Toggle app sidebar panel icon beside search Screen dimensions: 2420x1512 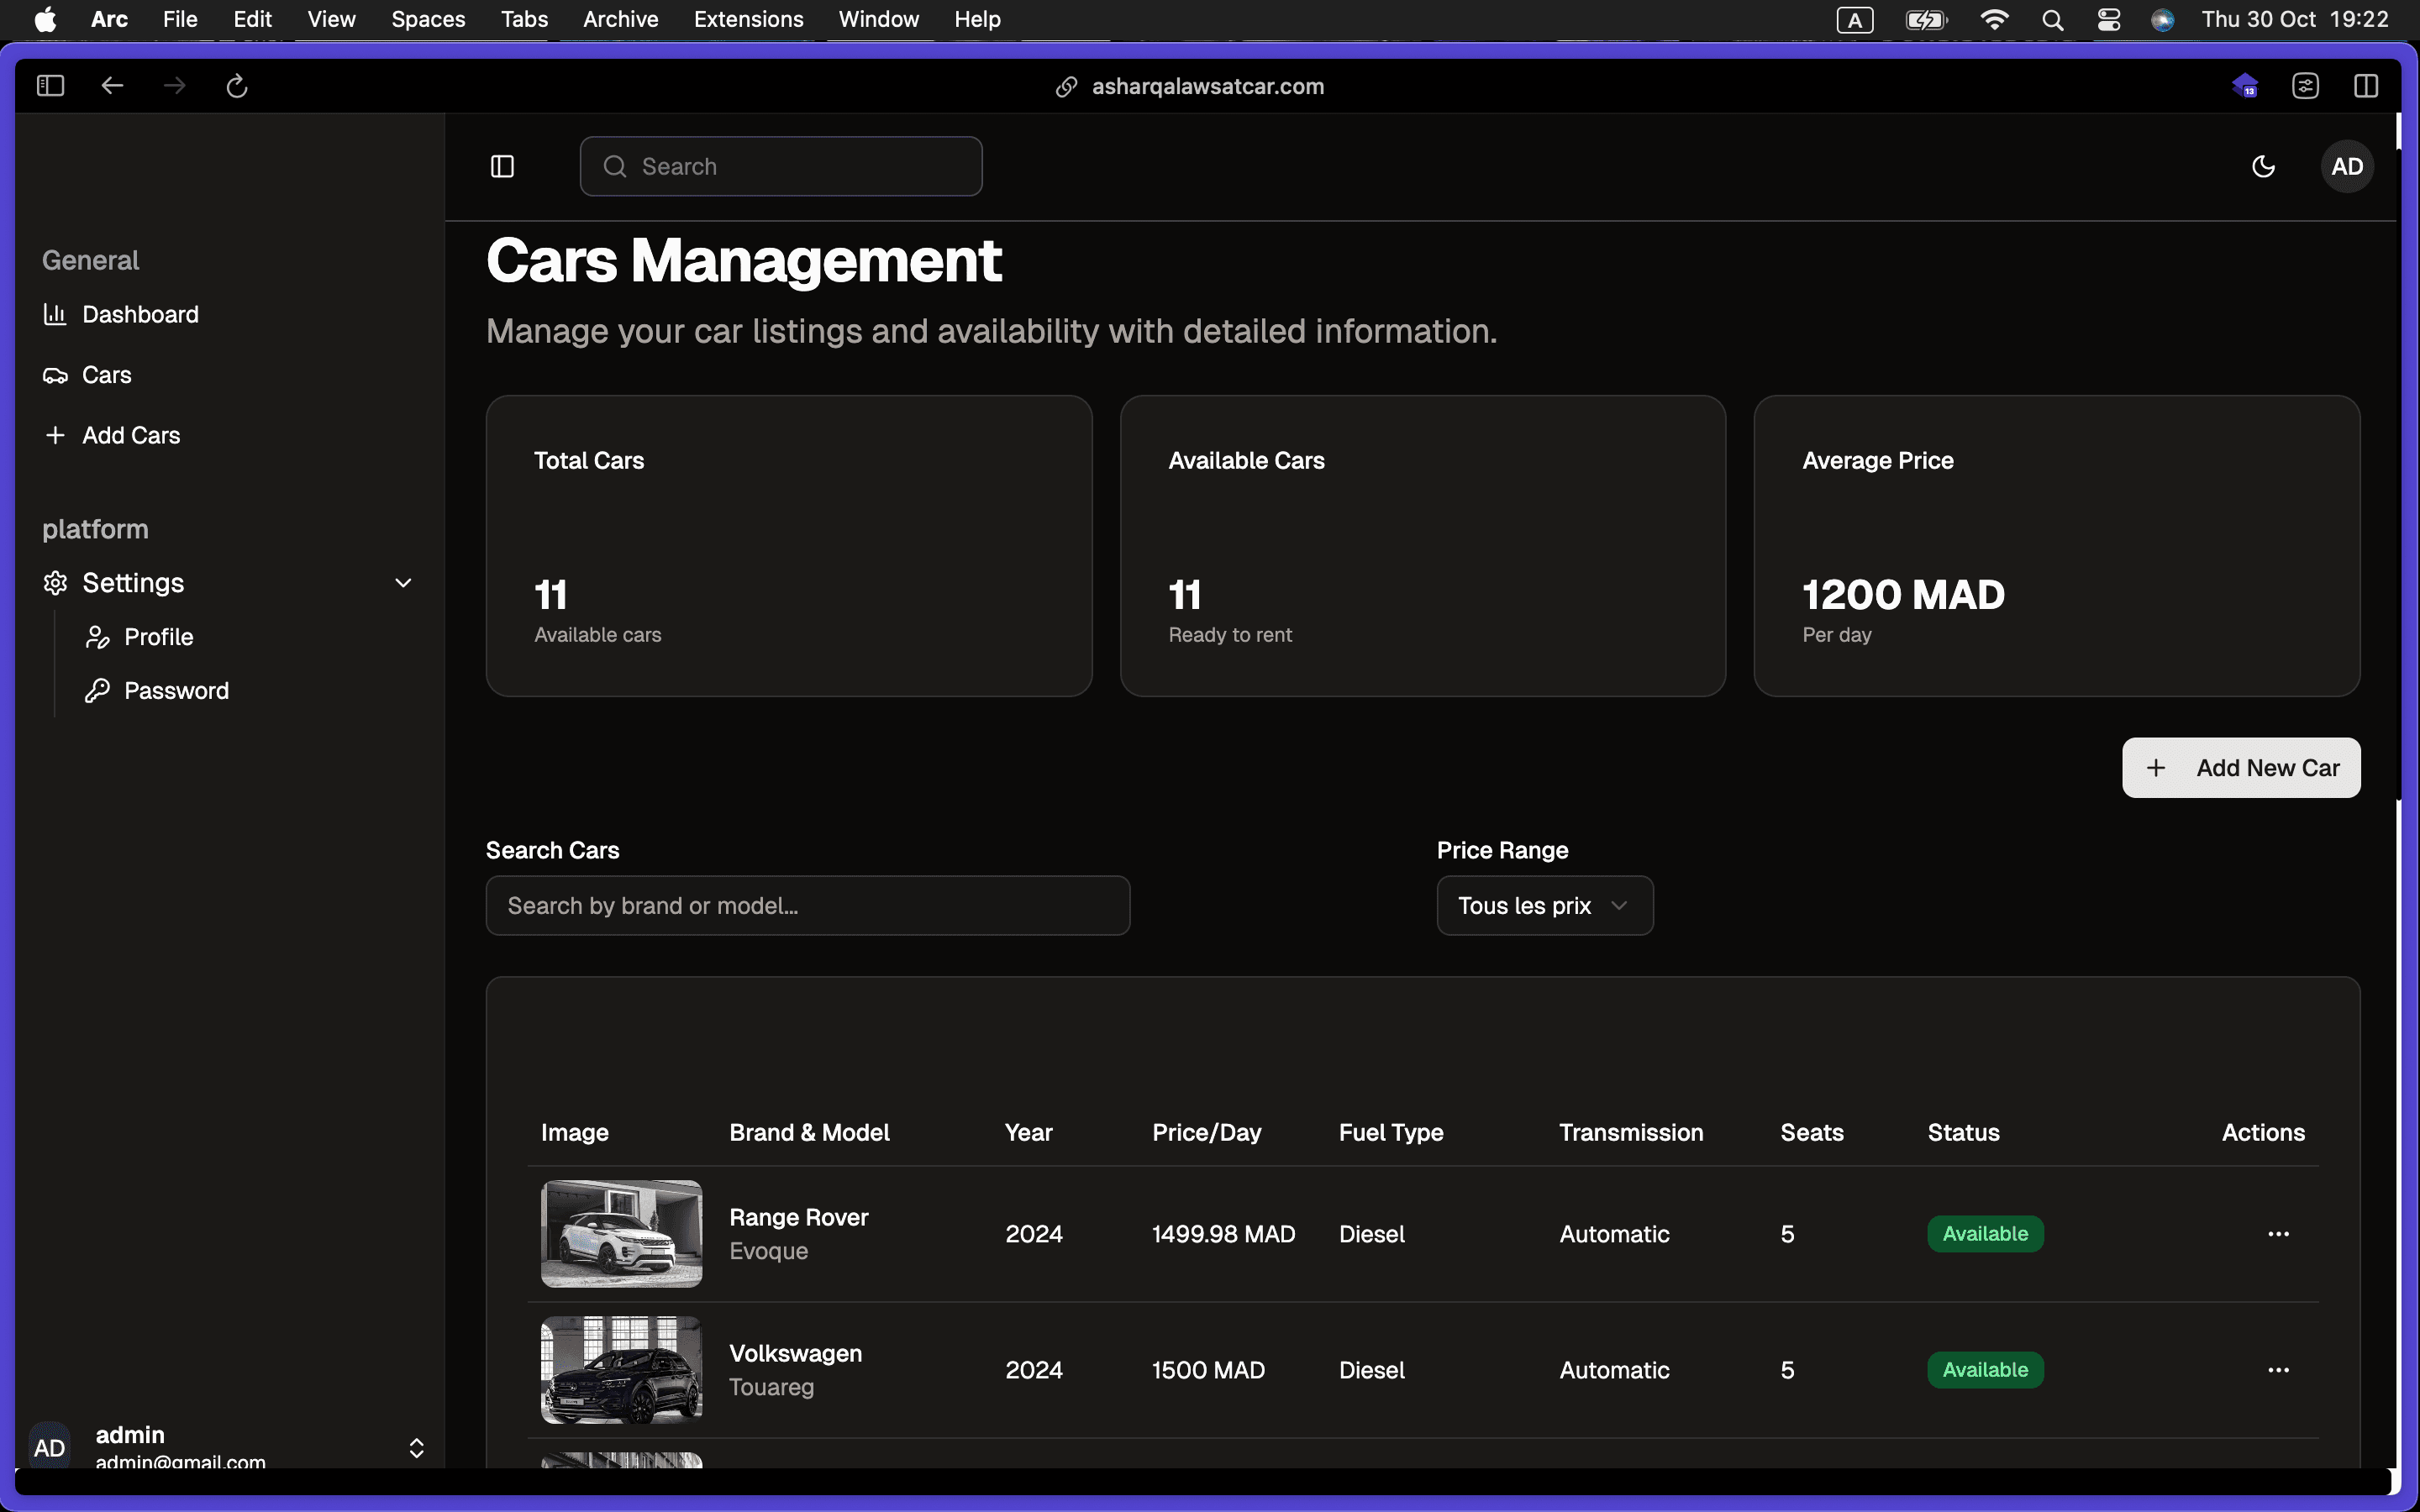click(x=502, y=167)
